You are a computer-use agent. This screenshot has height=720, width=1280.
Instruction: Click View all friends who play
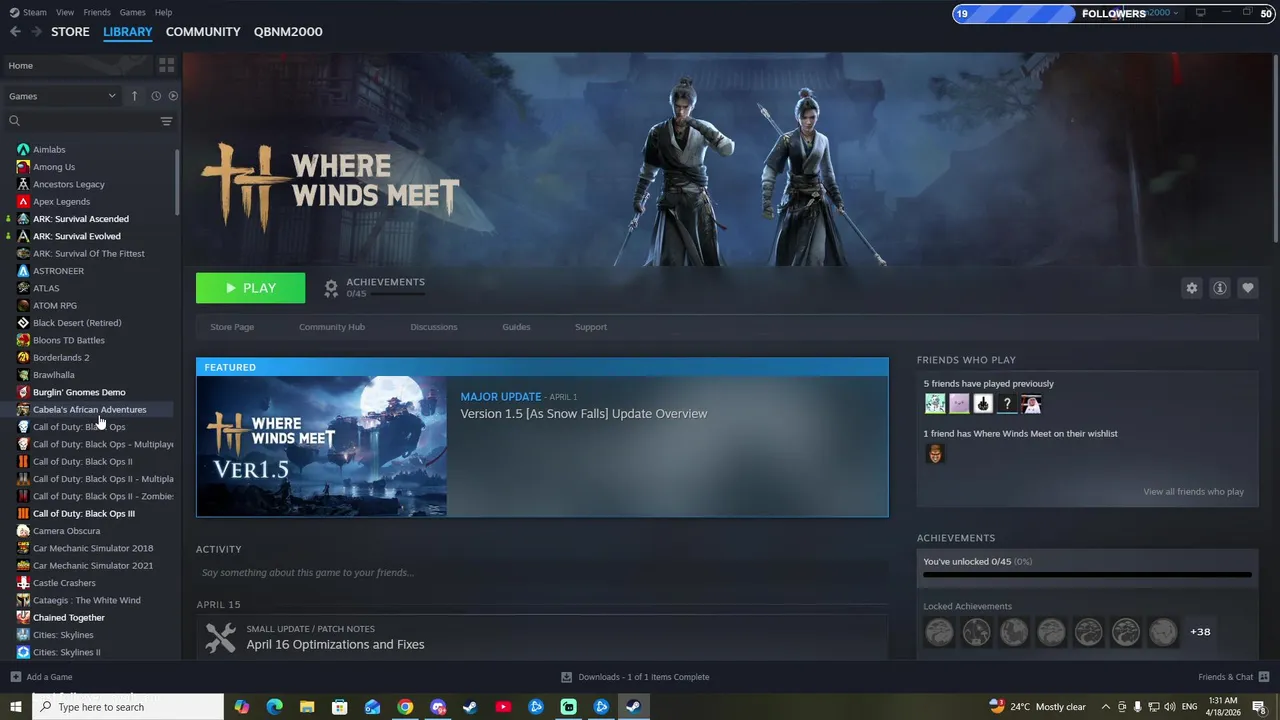(x=1194, y=492)
